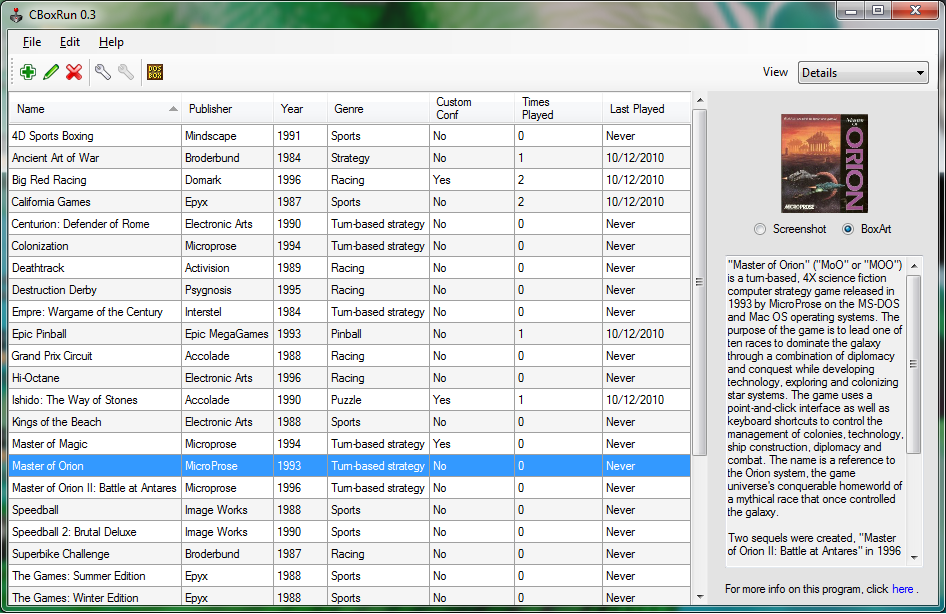This screenshot has height=614, width=946.
Task: Sort list by the Publisher column header
Action: [x=210, y=109]
